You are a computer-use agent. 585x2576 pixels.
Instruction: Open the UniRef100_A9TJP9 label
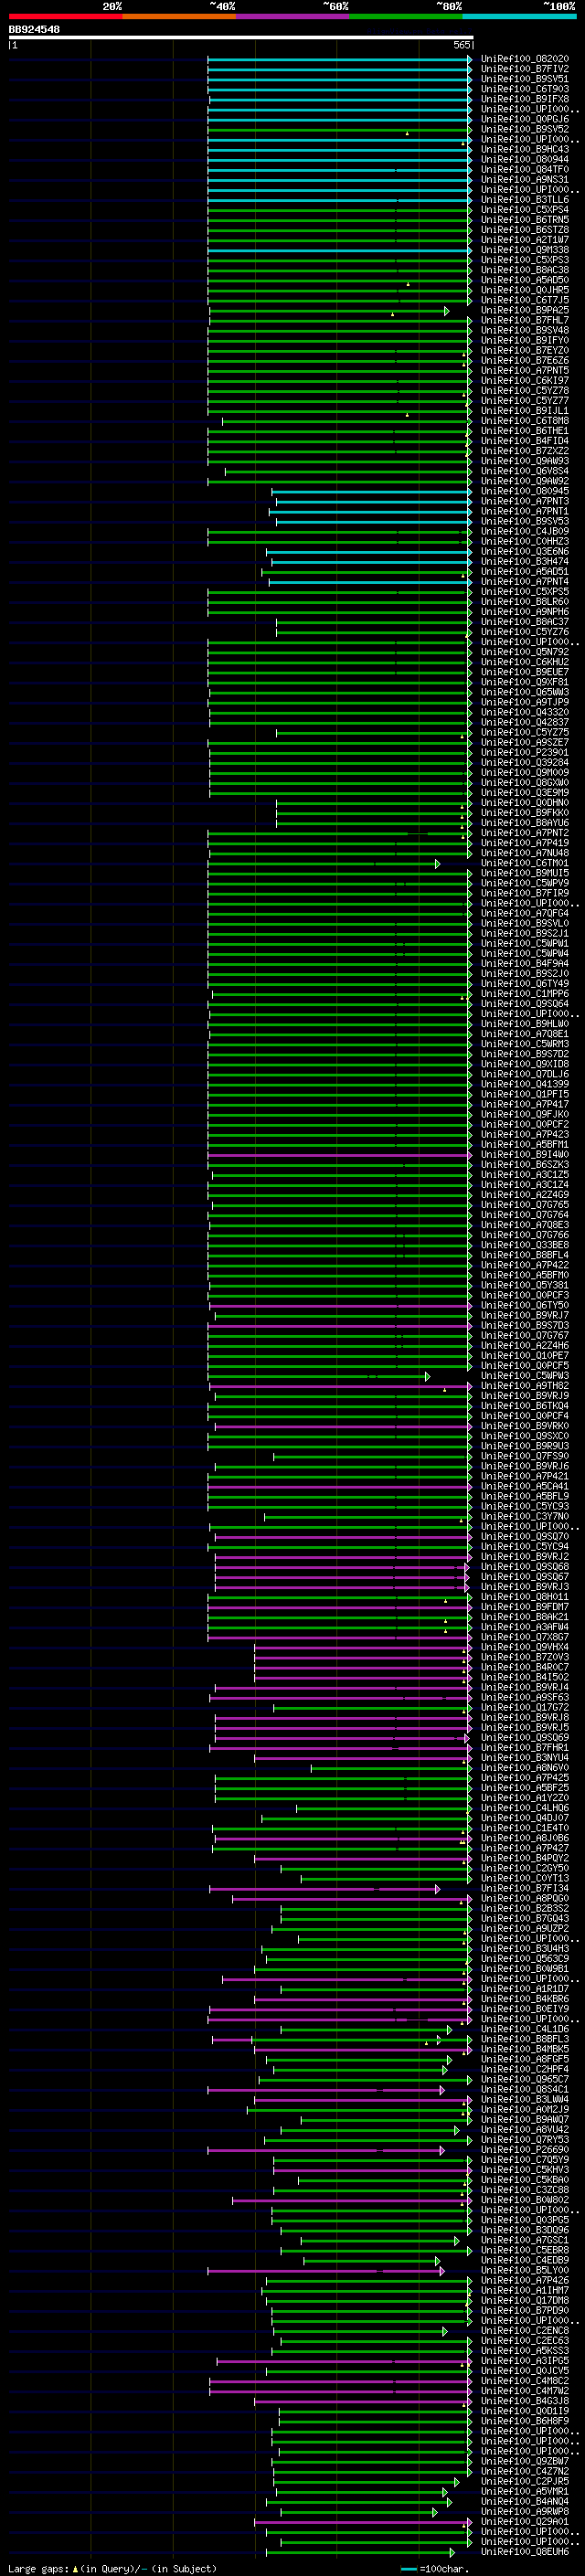(x=525, y=702)
